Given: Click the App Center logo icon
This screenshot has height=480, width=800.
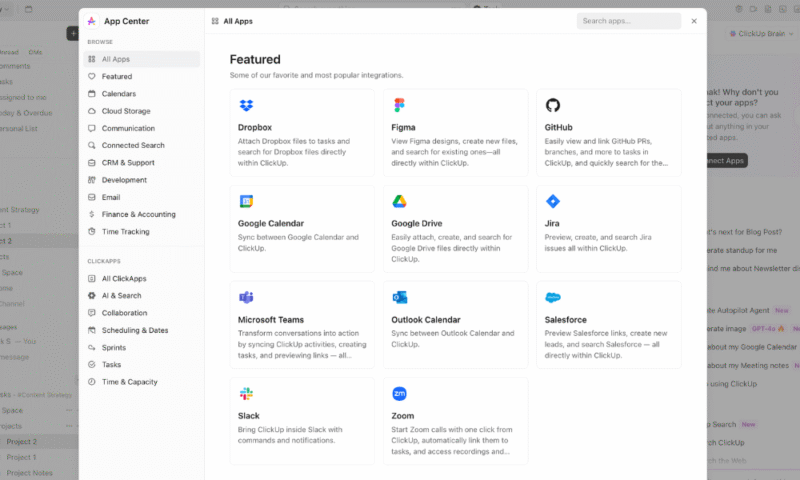Looking at the screenshot, I should click(x=91, y=21).
